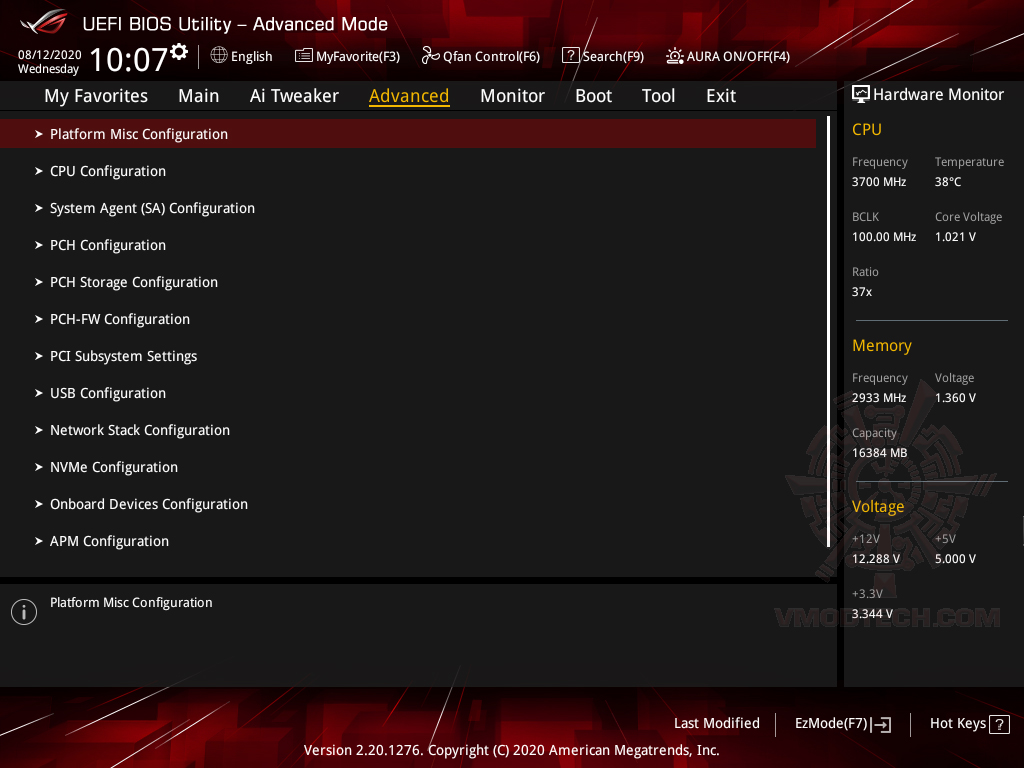Go to the Boot tab
Screen dimensions: 1024x768
click(593, 96)
